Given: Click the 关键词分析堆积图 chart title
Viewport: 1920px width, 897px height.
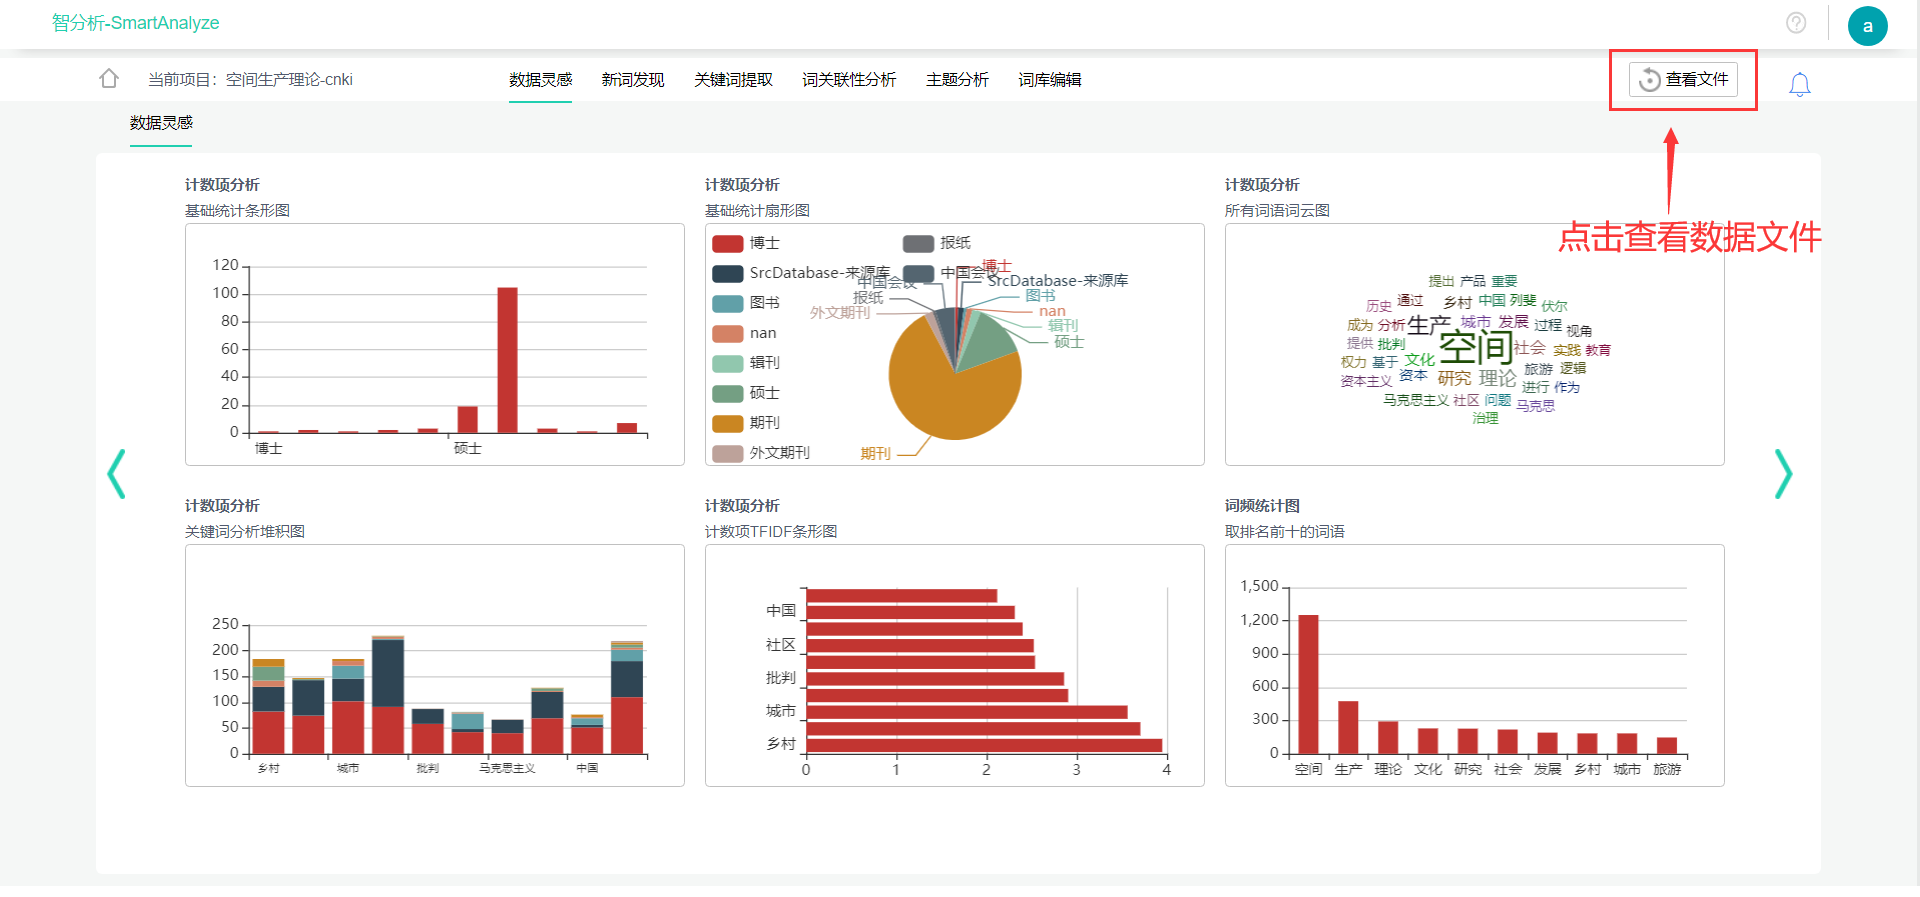Looking at the screenshot, I should coord(245,532).
